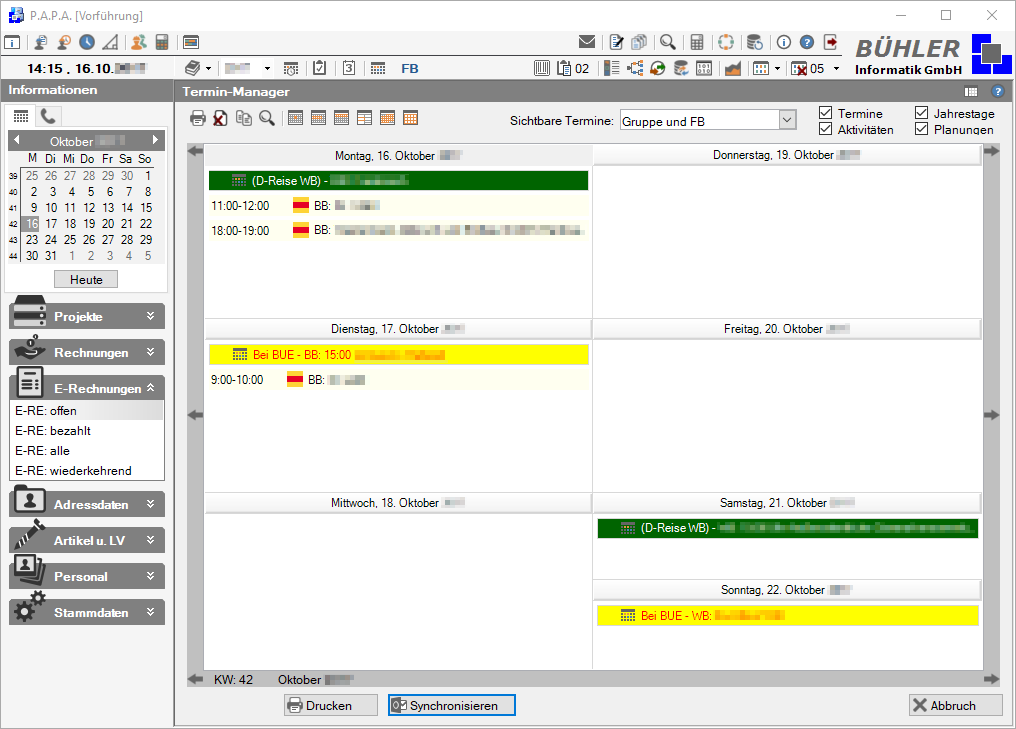Select E-RE: bezahlt entry
Image resolution: width=1016 pixels, height=729 pixels.
point(87,430)
